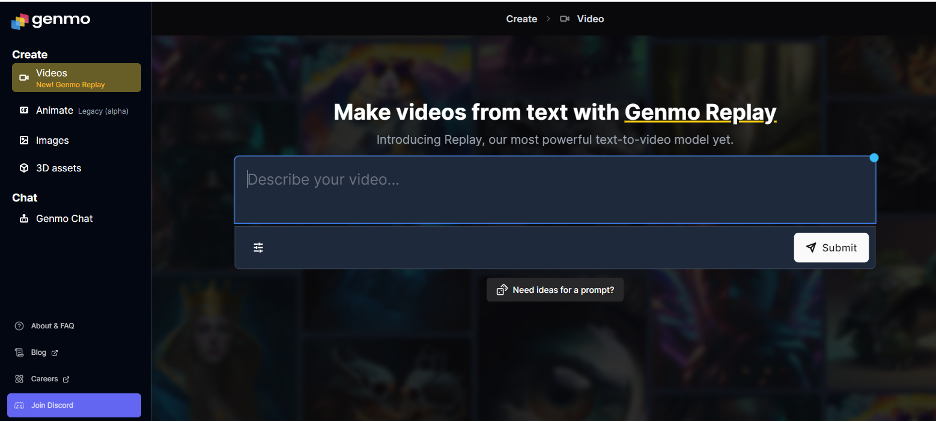Click the Video breadcrumb item
Viewport: 936px width, 422px height.
pos(582,19)
